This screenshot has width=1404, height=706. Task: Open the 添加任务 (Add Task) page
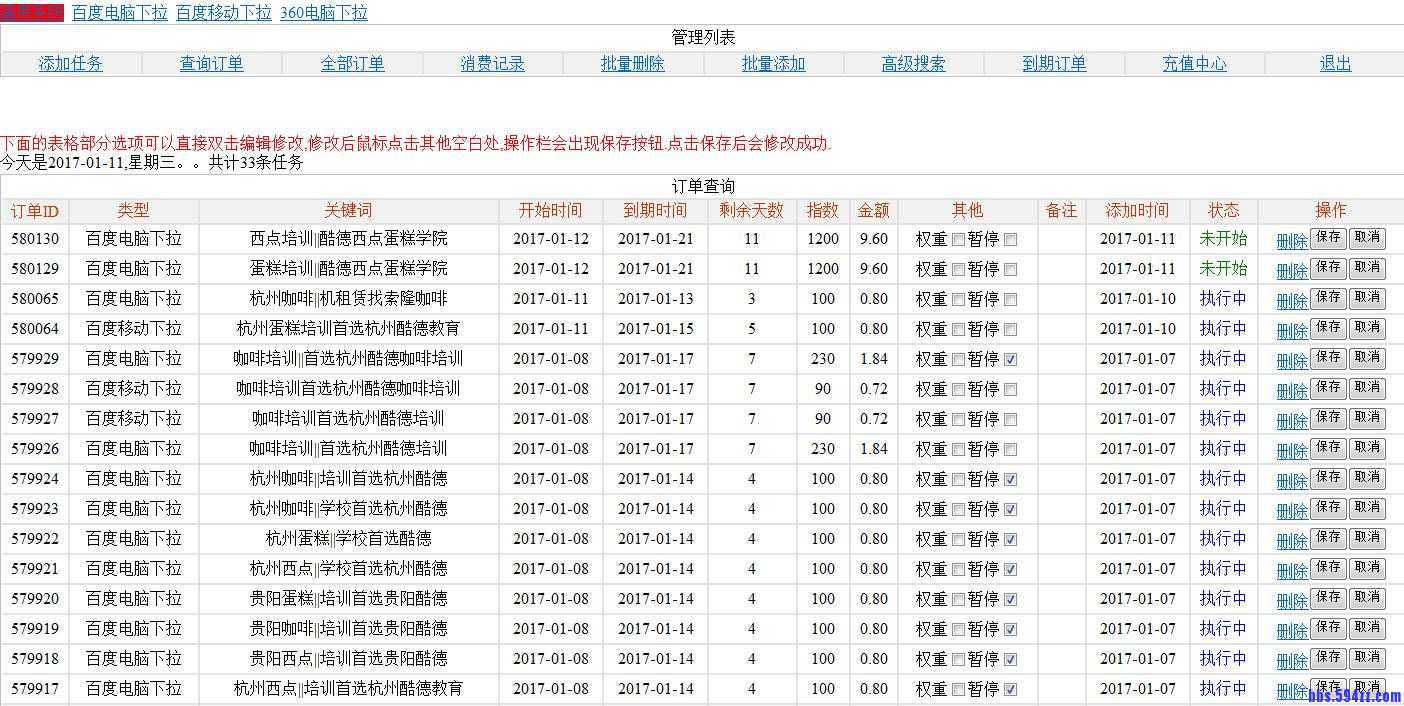point(70,63)
